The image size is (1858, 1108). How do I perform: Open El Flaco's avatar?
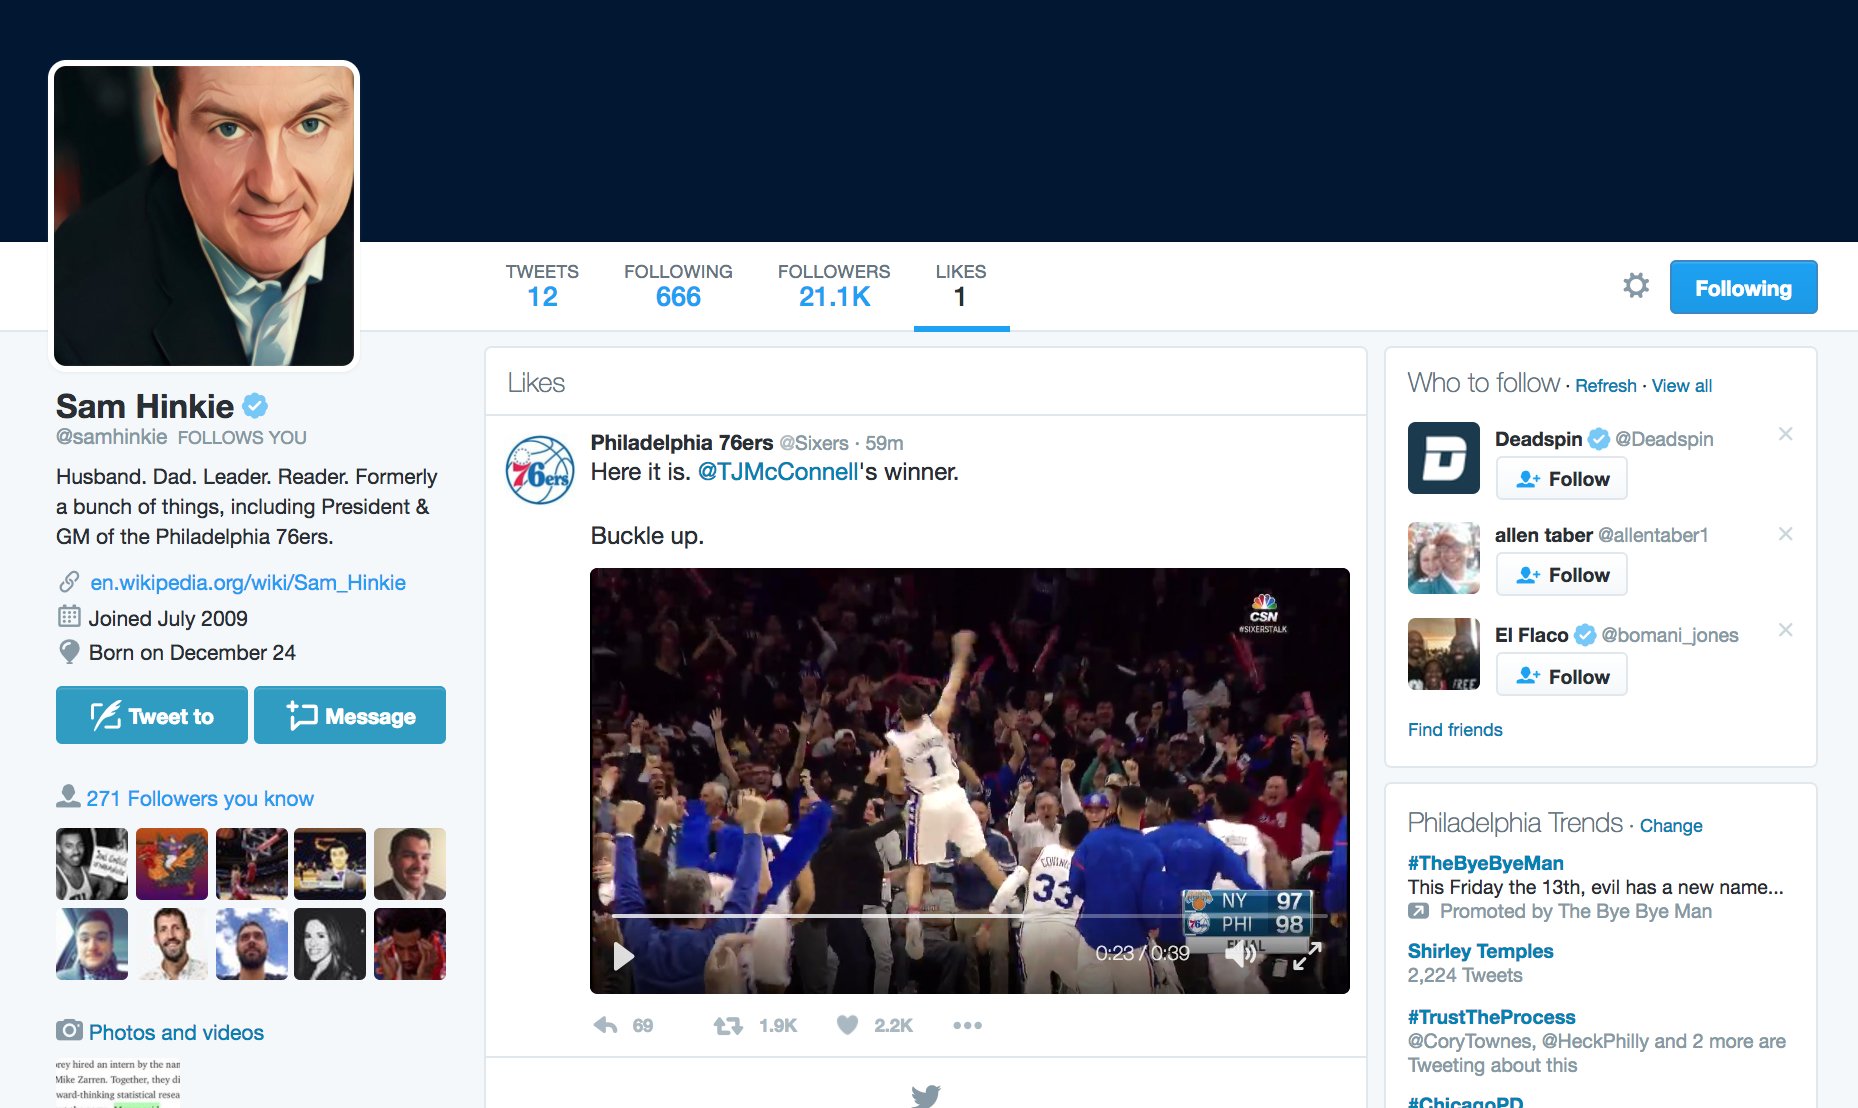pyautogui.click(x=1444, y=654)
